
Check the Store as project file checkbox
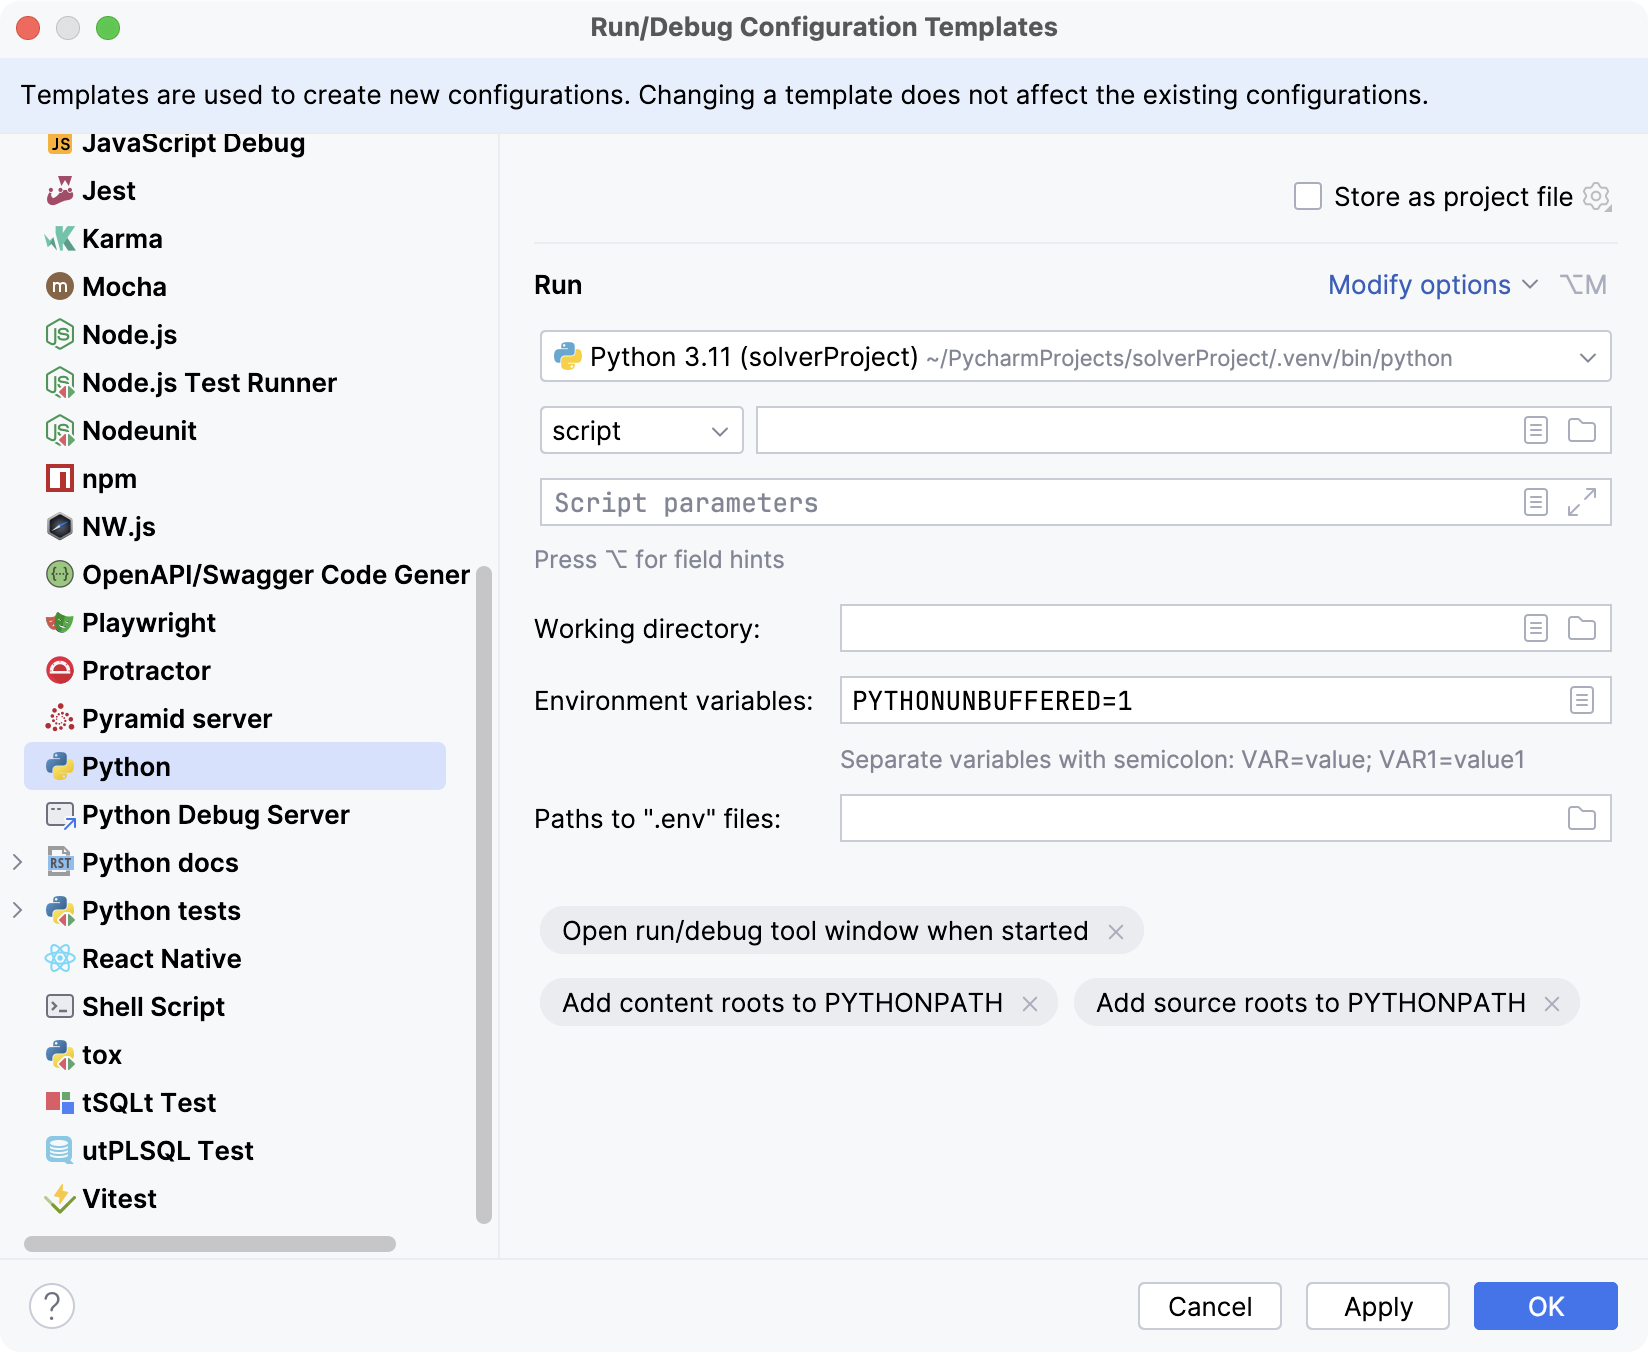pos(1307,197)
